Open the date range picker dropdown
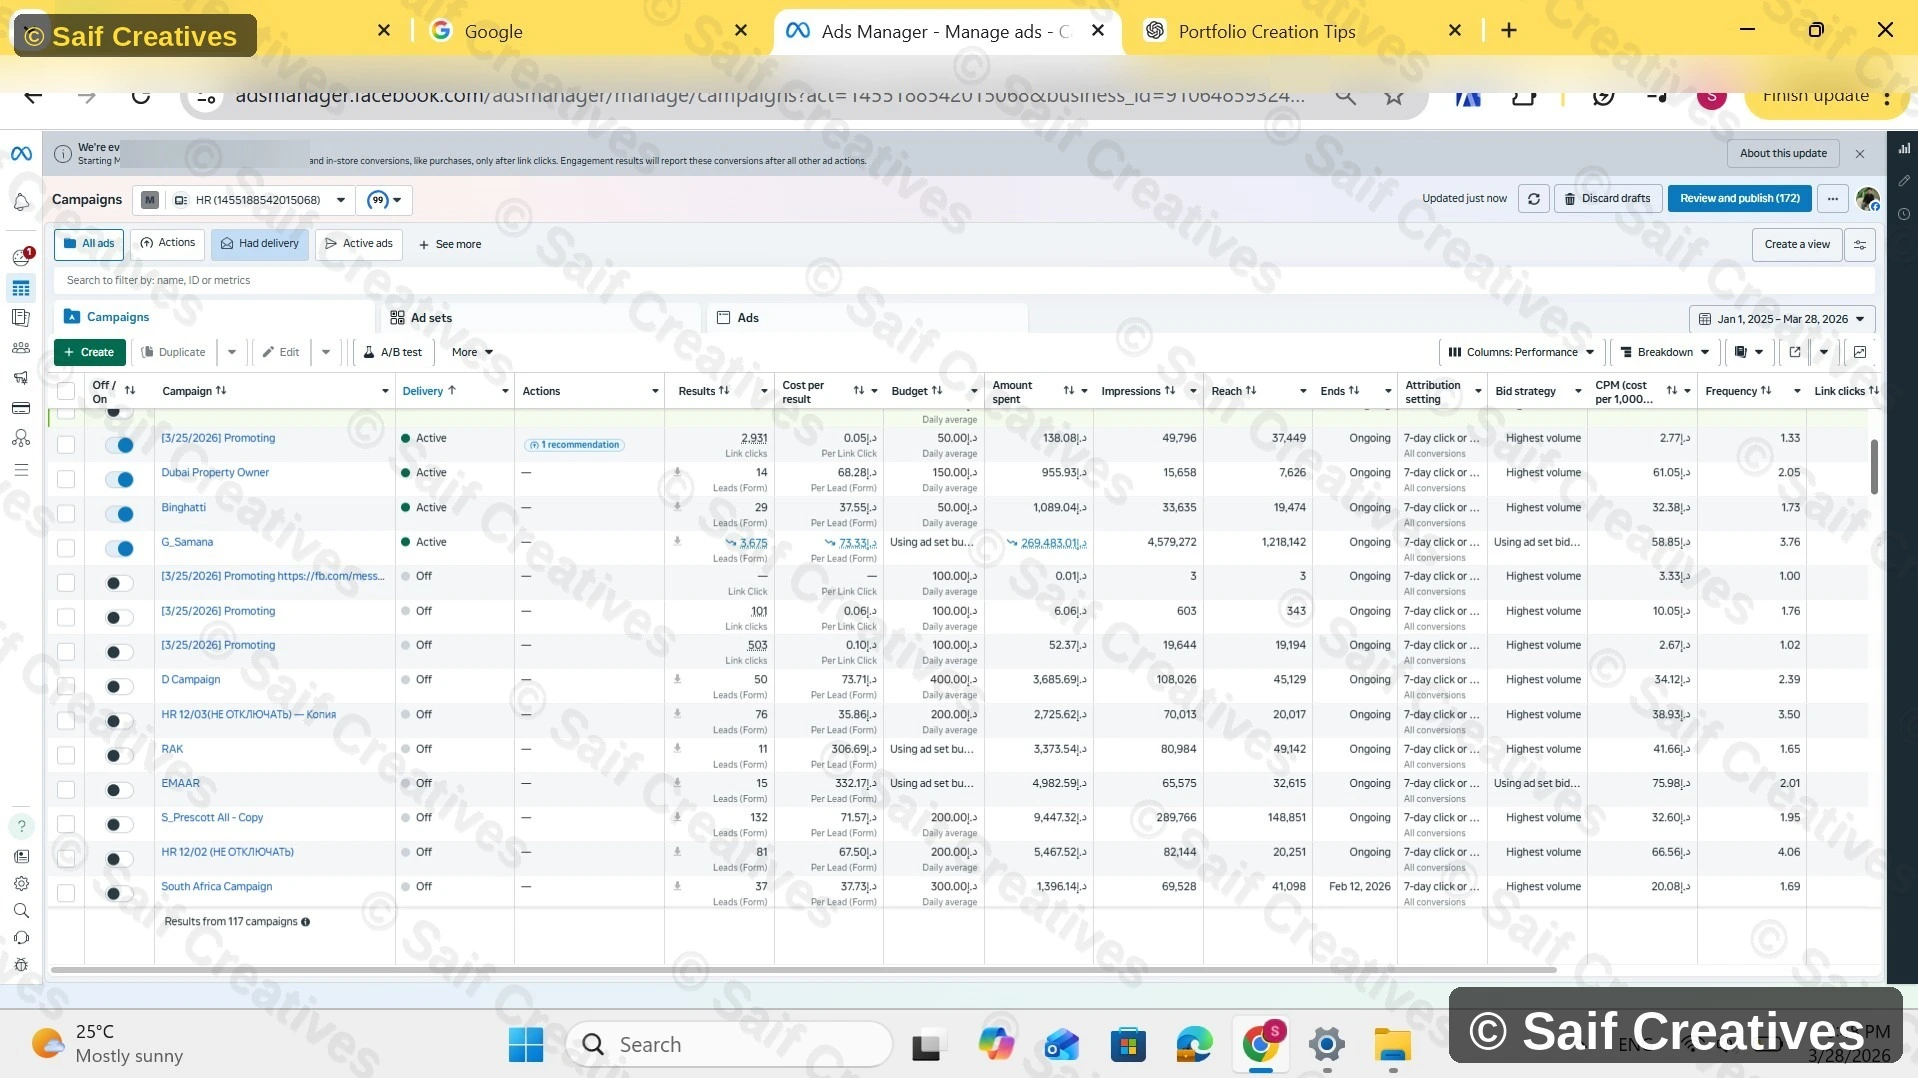The height and width of the screenshot is (1078, 1918). point(1781,319)
